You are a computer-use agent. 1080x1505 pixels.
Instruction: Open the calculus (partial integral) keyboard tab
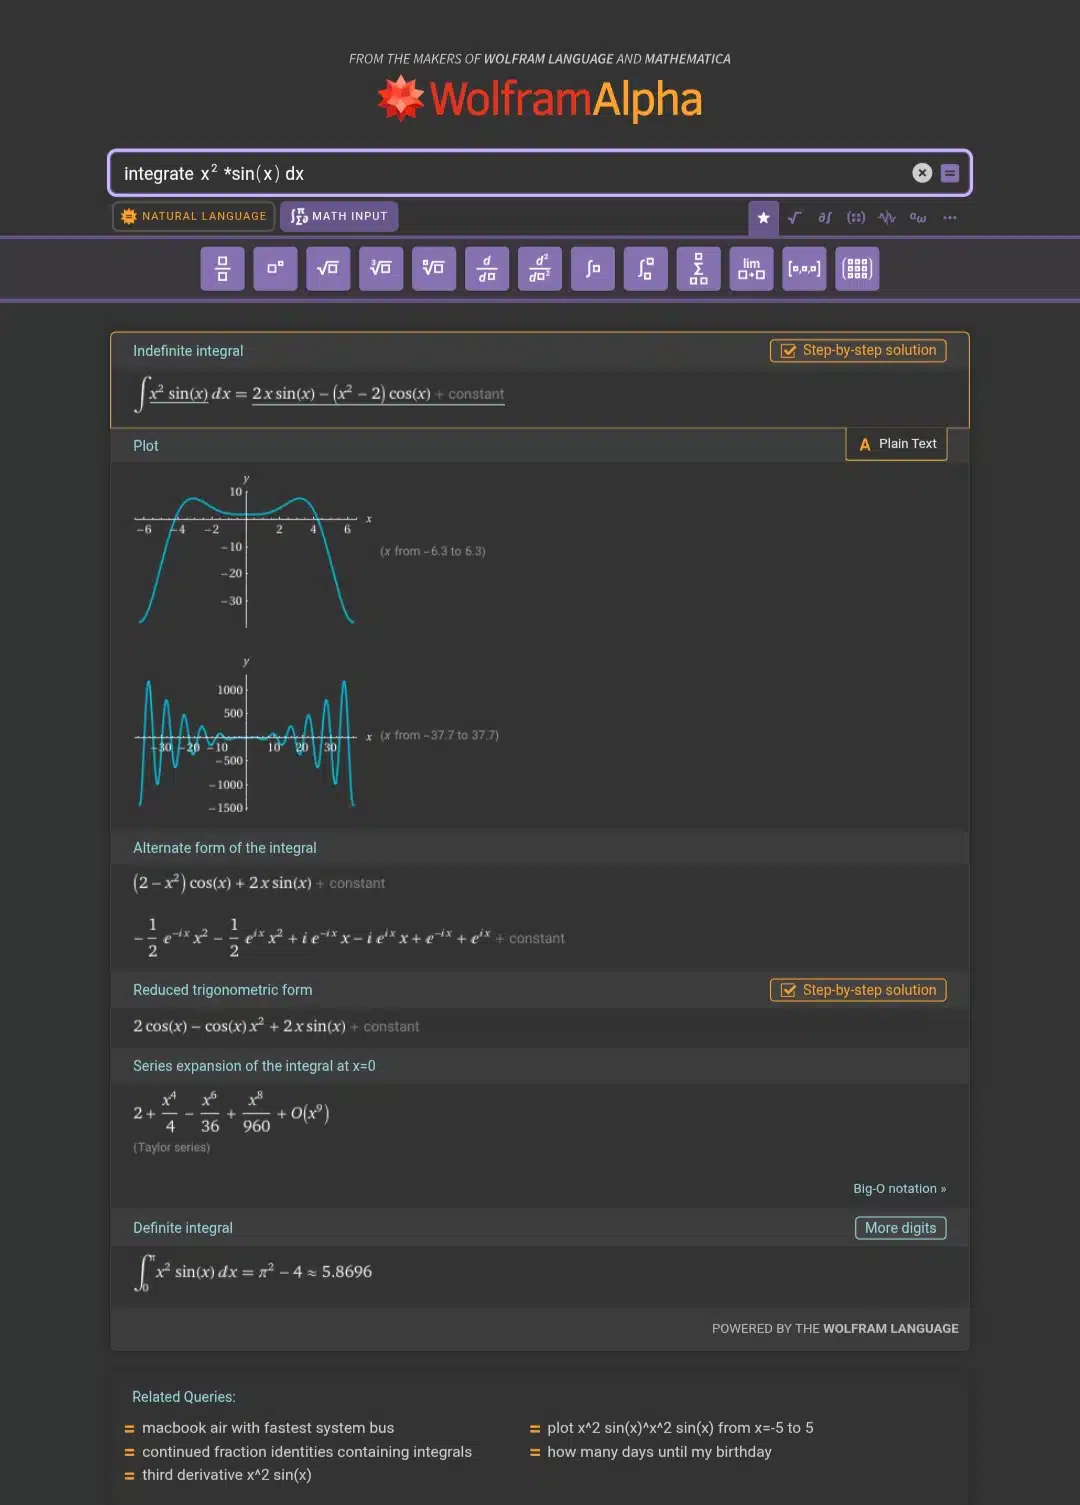click(x=825, y=217)
